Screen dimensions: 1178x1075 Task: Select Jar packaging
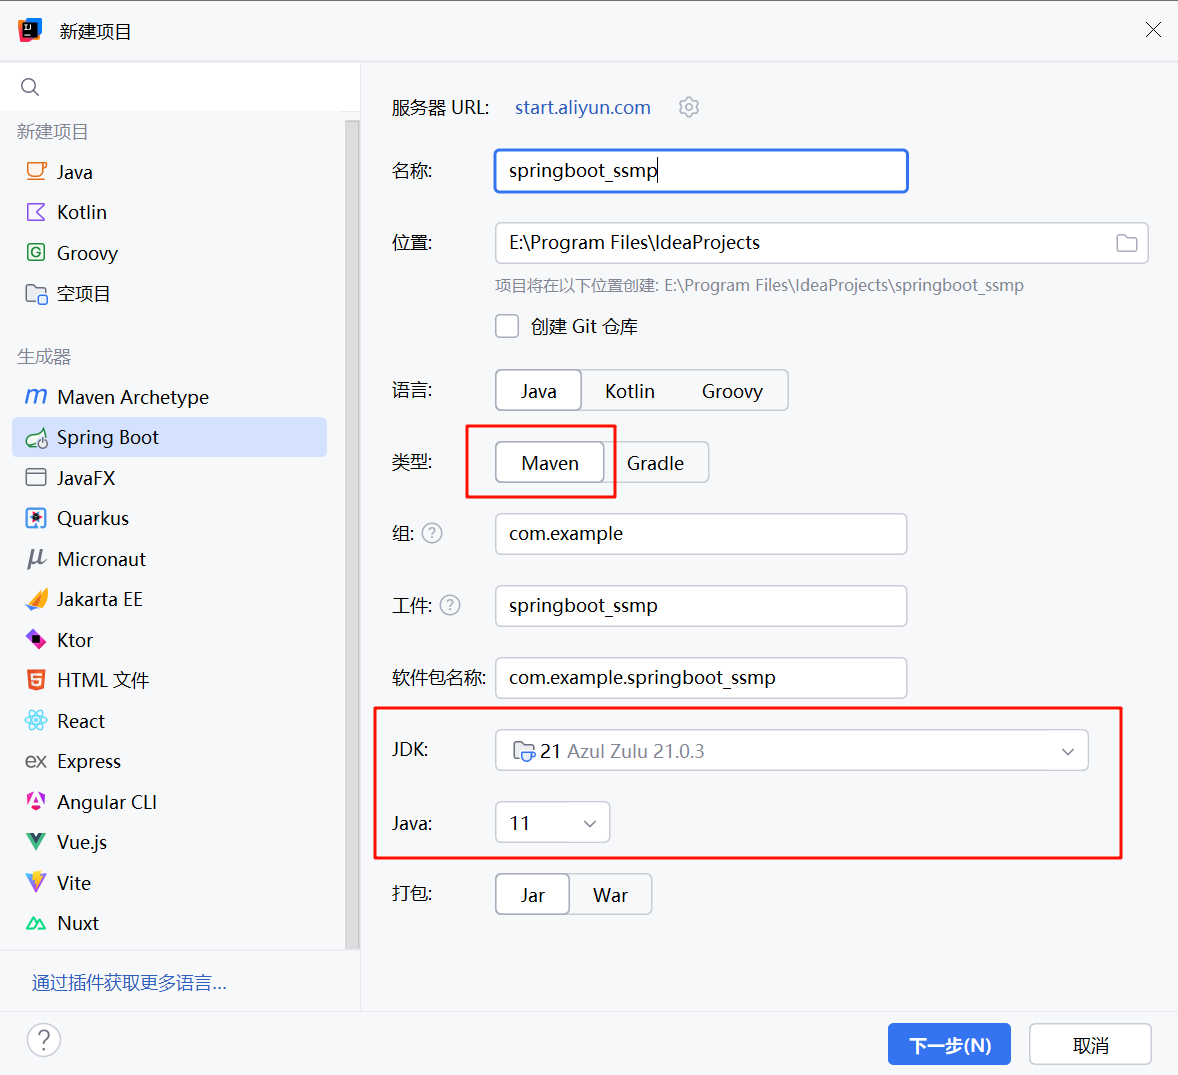pos(533,895)
